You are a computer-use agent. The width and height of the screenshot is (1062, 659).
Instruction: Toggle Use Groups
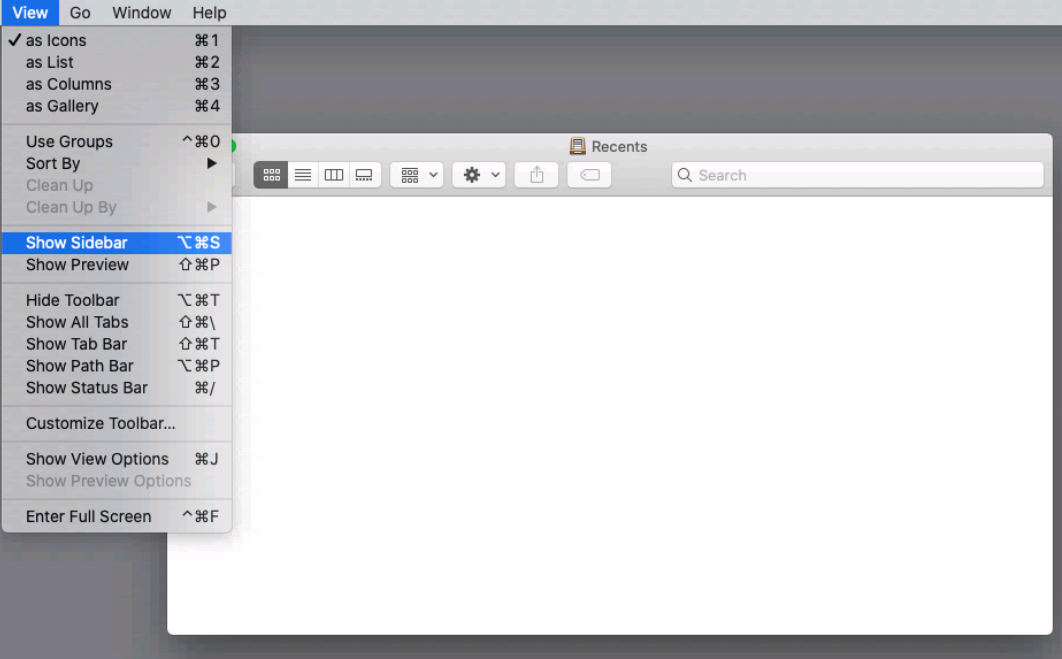tap(116, 142)
